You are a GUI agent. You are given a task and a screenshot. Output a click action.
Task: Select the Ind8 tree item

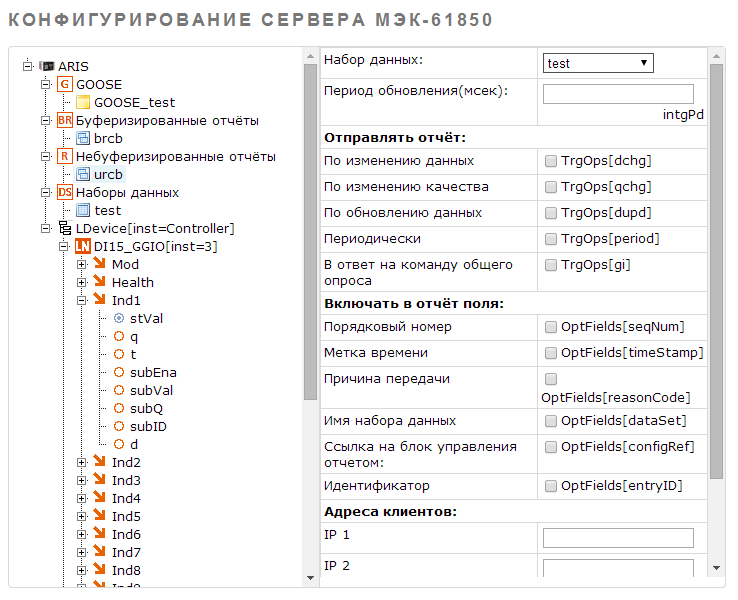126,570
